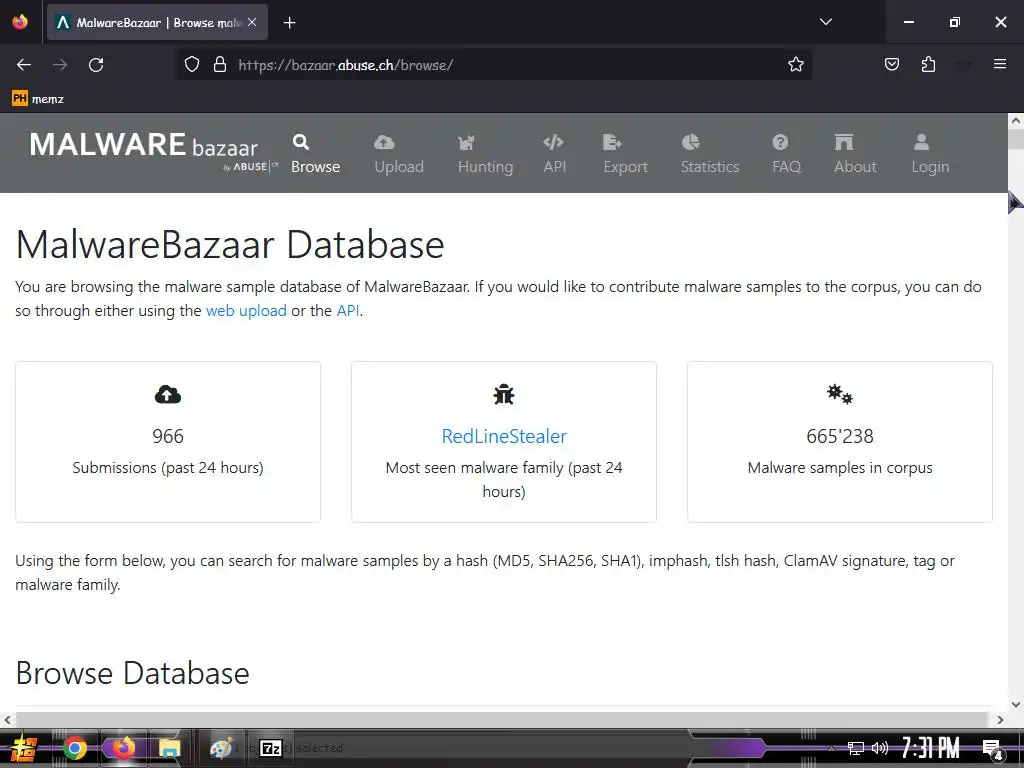Select the MalwareBazaar browser tab
Viewport: 1024px width, 768px height.
(157, 23)
